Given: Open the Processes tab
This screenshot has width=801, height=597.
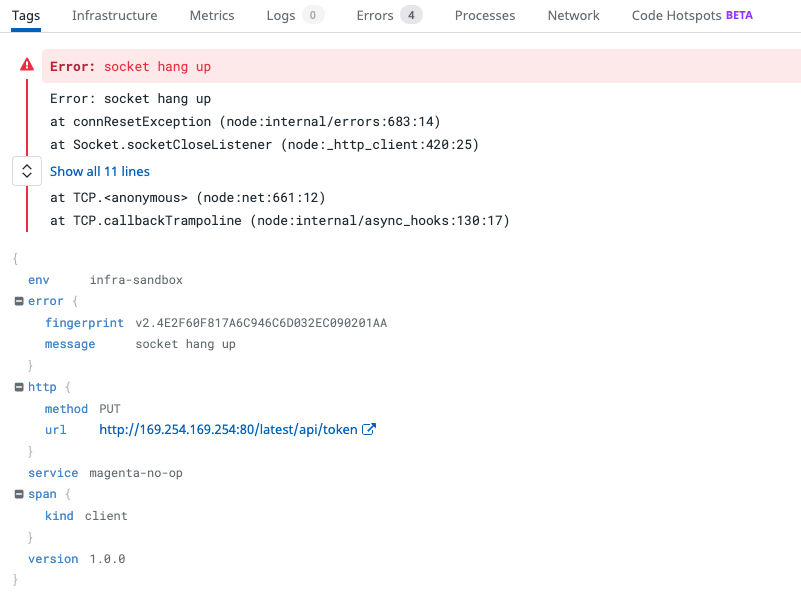Looking at the screenshot, I should [484, 15].
